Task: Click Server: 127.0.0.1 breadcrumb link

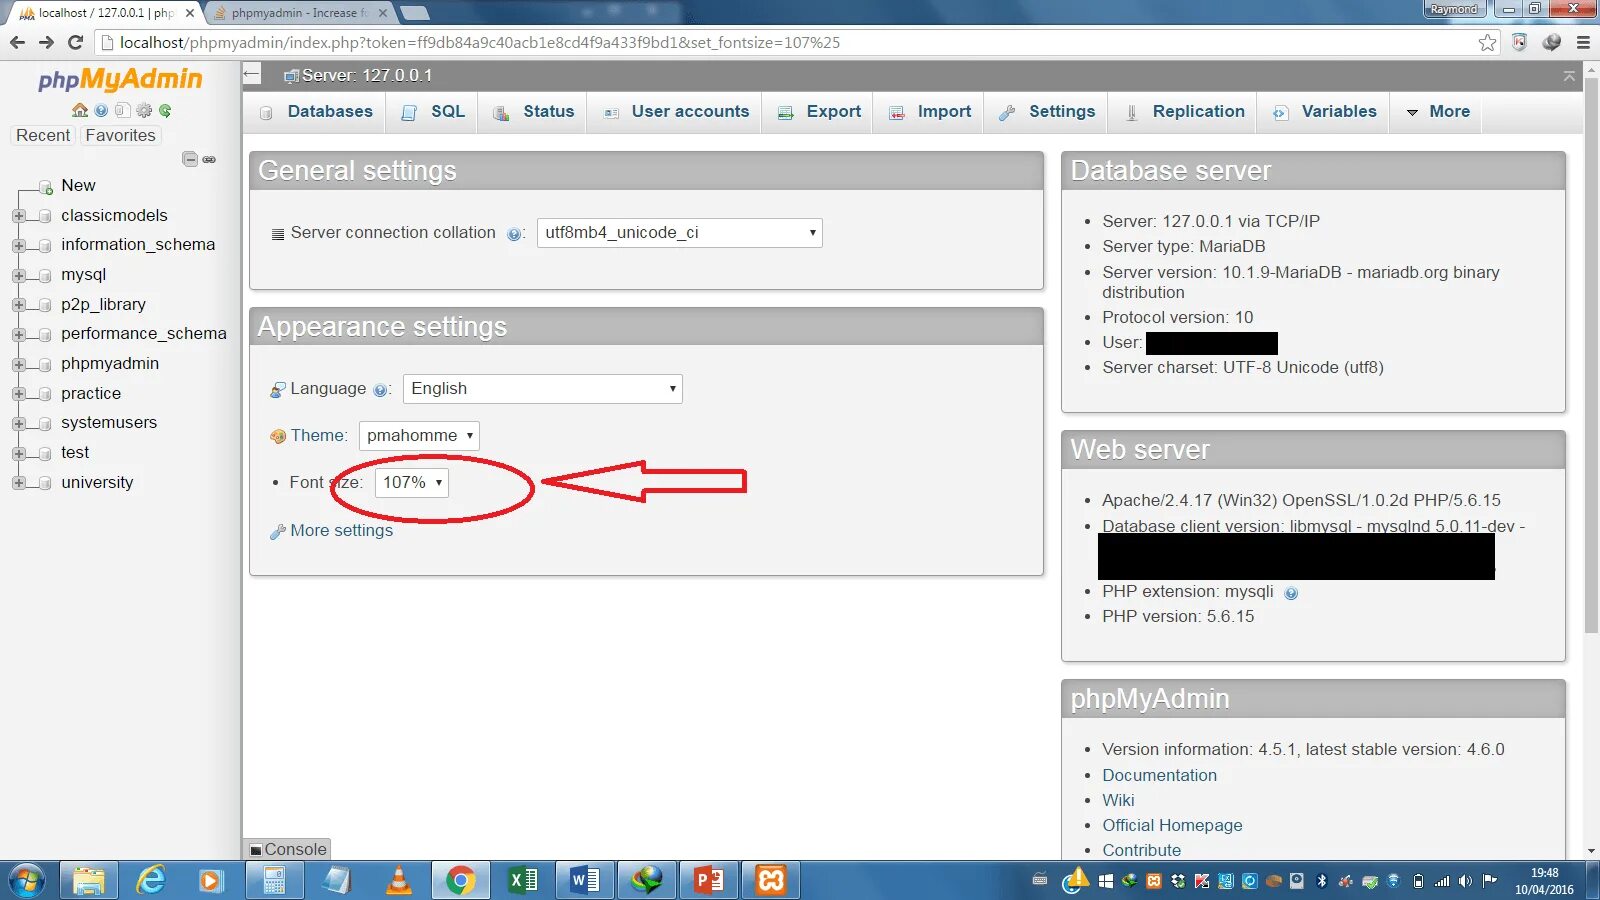Action: click(x=366, y=76)
